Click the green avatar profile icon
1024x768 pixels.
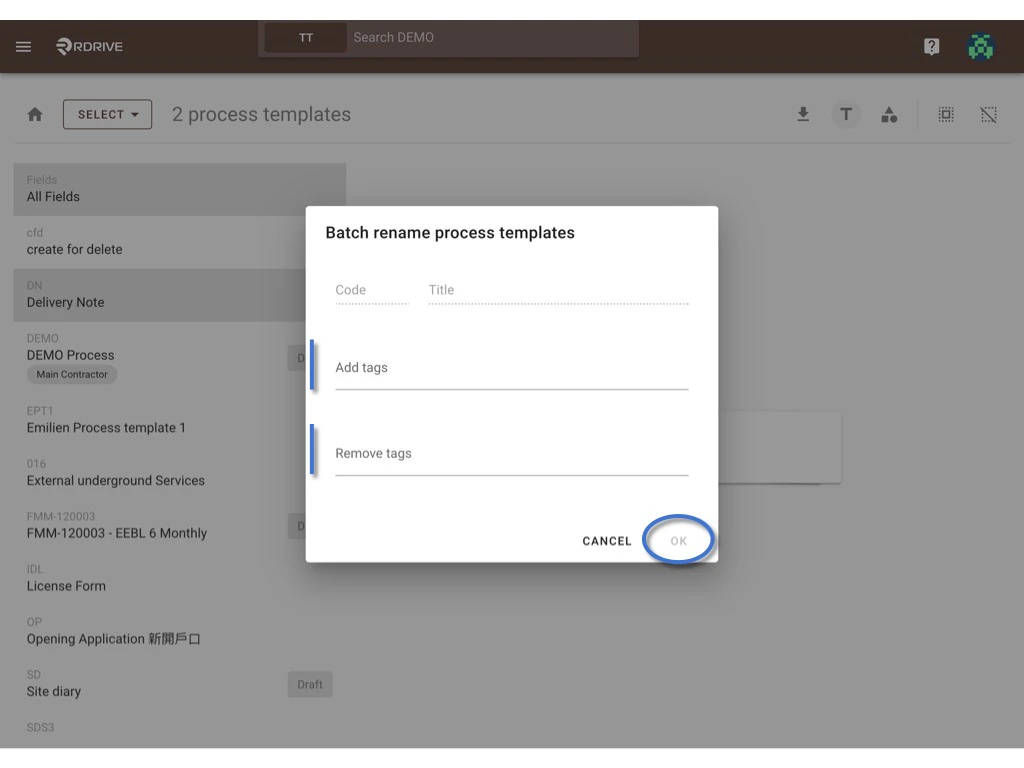(x=980, y=46)
